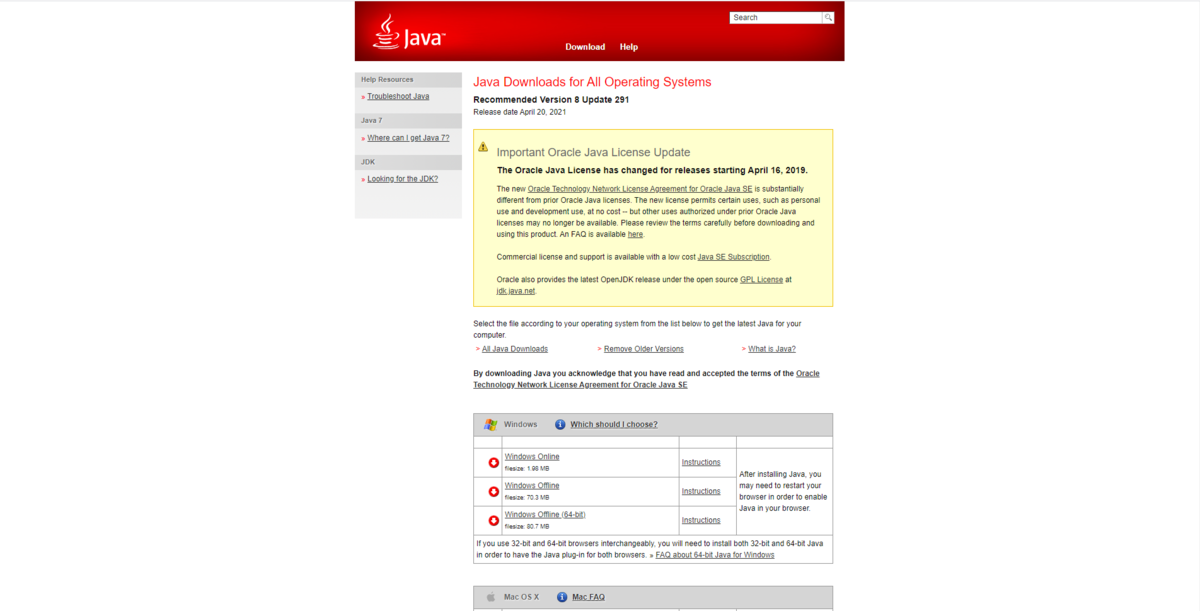Click info icon beside Mac FAQ
This screenshot has height=611, width=1200.
[562, 597]
